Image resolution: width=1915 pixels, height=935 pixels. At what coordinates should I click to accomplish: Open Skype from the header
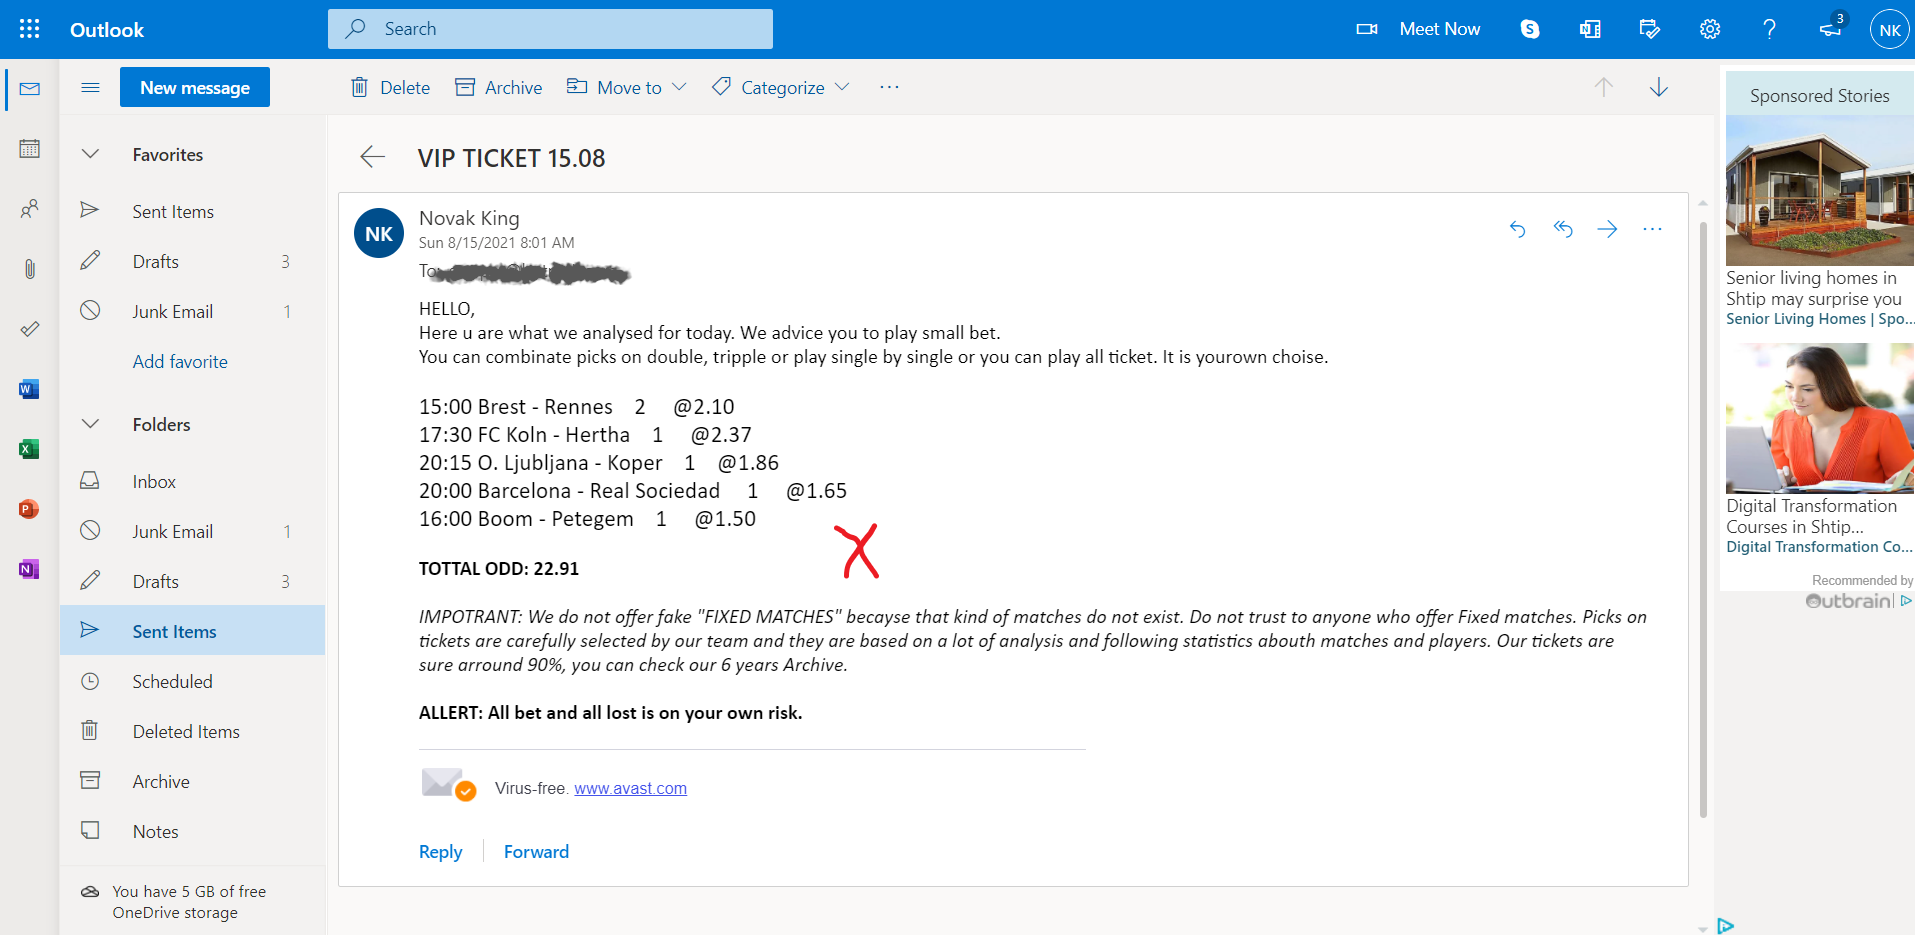pos(1530,29)
